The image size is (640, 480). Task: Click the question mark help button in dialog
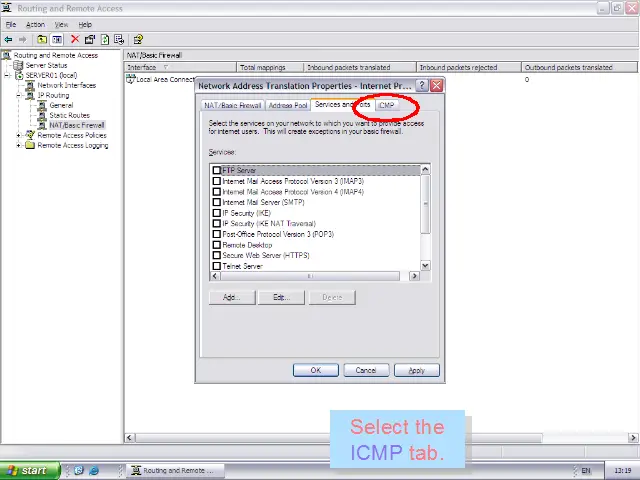pyautogui.click(x=422, y=86)
